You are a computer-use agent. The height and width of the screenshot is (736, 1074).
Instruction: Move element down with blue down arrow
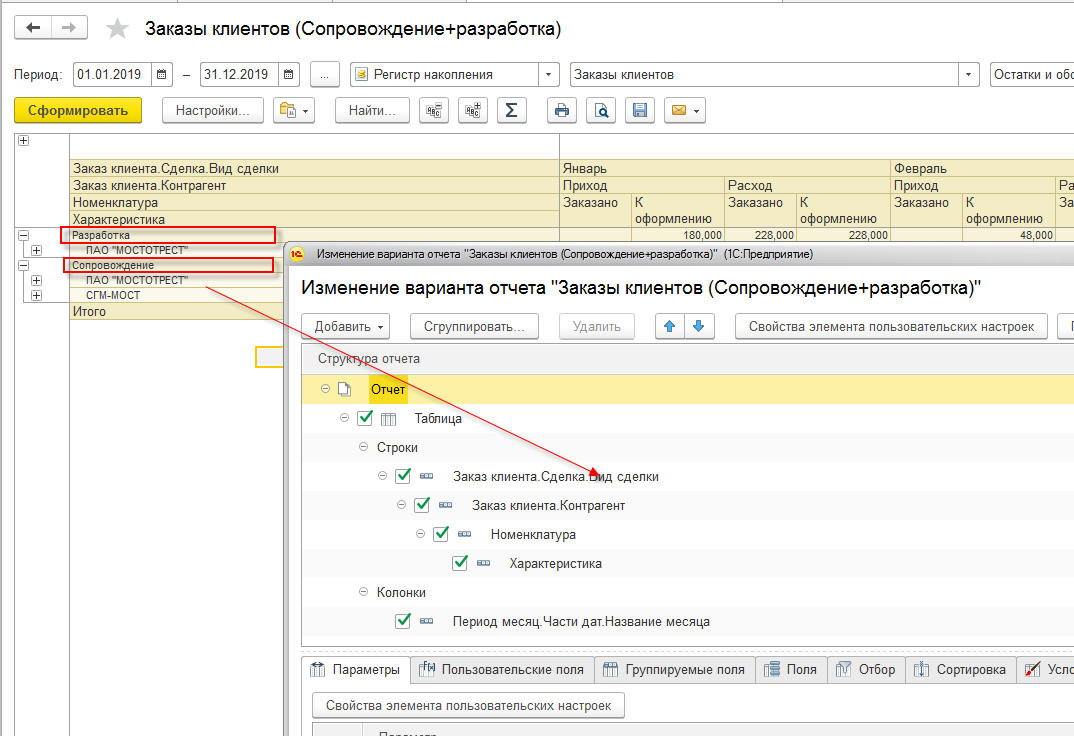click(699, 327)
